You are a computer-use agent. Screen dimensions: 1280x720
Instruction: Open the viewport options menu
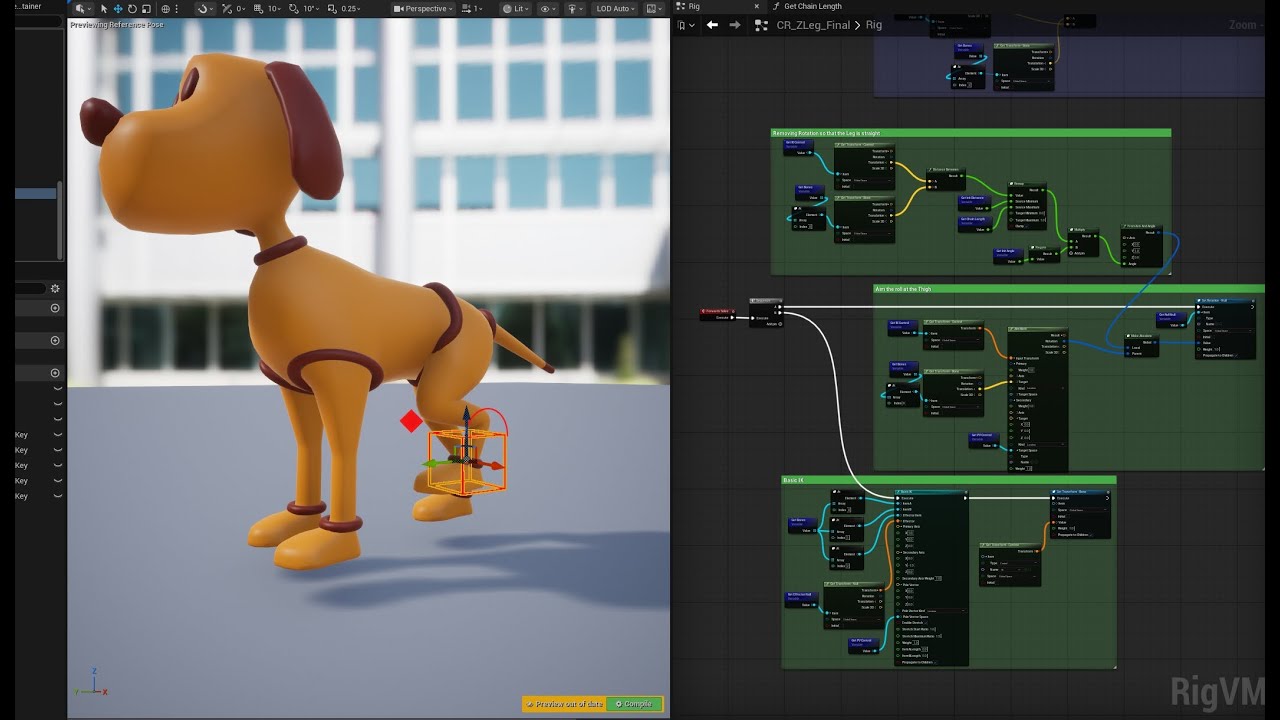click(x=82, y=8)
